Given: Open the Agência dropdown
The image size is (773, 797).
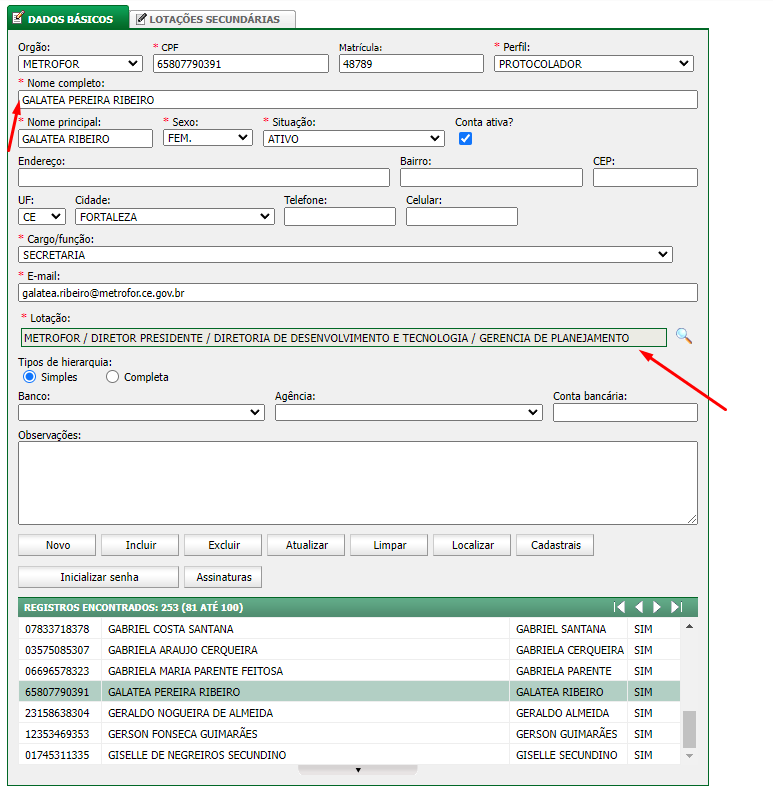Looking at the screenshot, I should pos(409,412).
